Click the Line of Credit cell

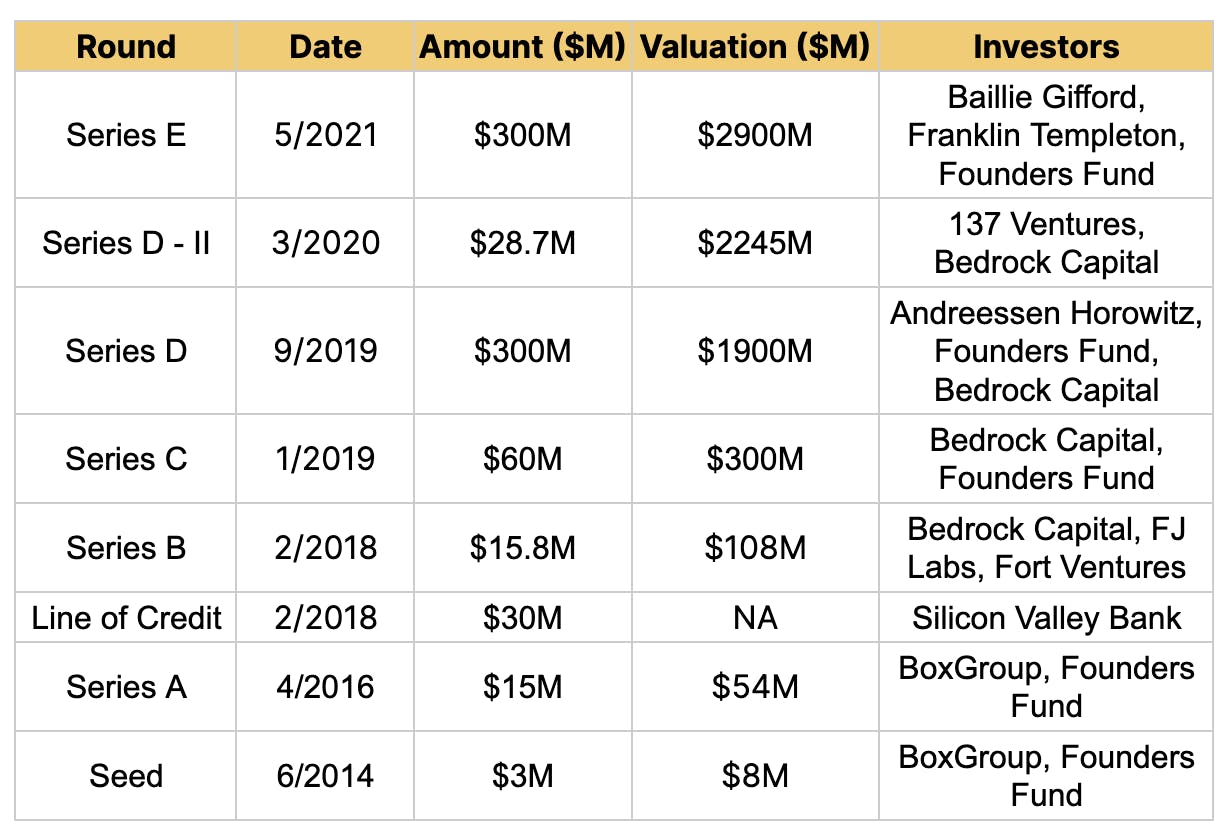(126, 617)
